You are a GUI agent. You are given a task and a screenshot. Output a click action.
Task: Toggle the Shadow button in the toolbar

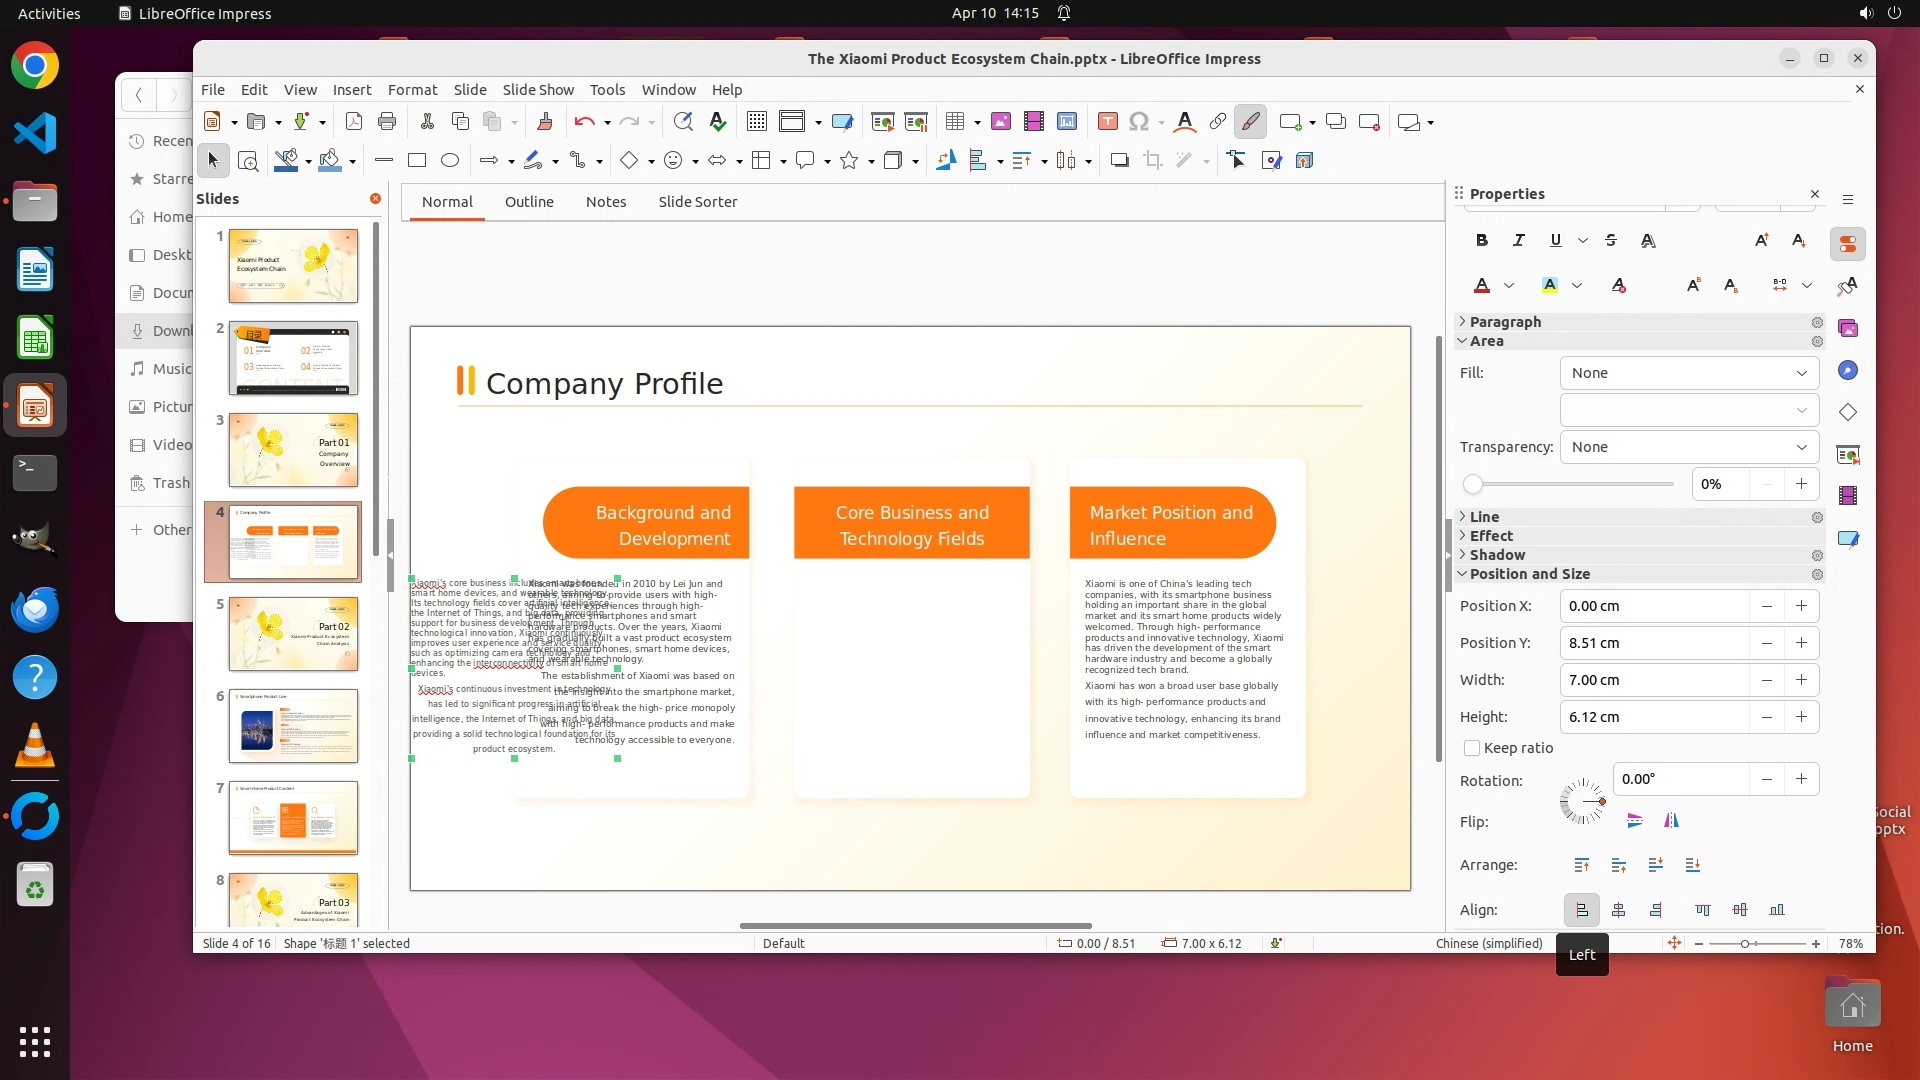[1119, 160]
